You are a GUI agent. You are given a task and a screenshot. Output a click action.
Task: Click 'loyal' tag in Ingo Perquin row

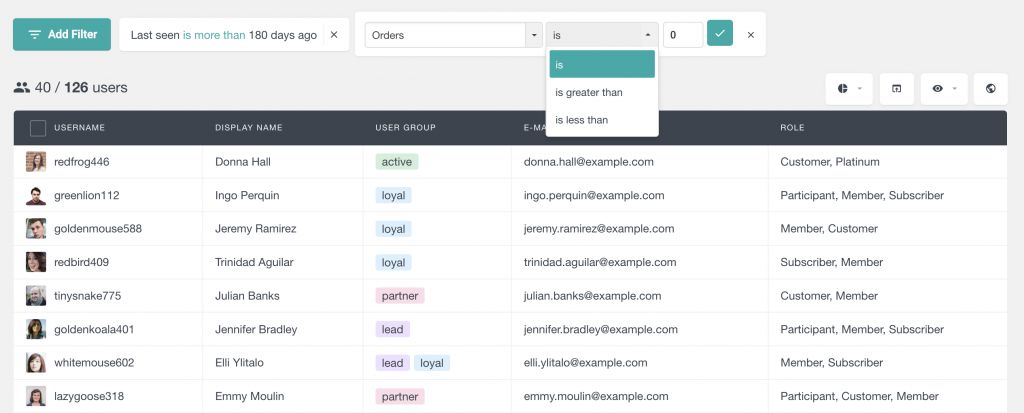[x=393, y=195]
